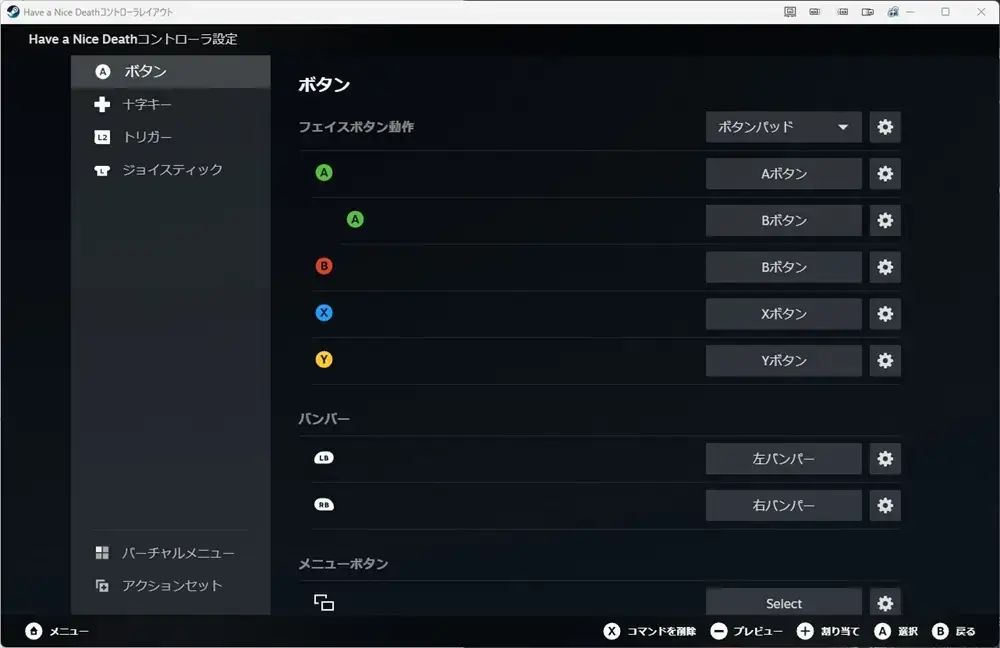This screenshot has height=648, width=1000.
Task: Click the メニューボタン section heading
Action: [343, 564]
